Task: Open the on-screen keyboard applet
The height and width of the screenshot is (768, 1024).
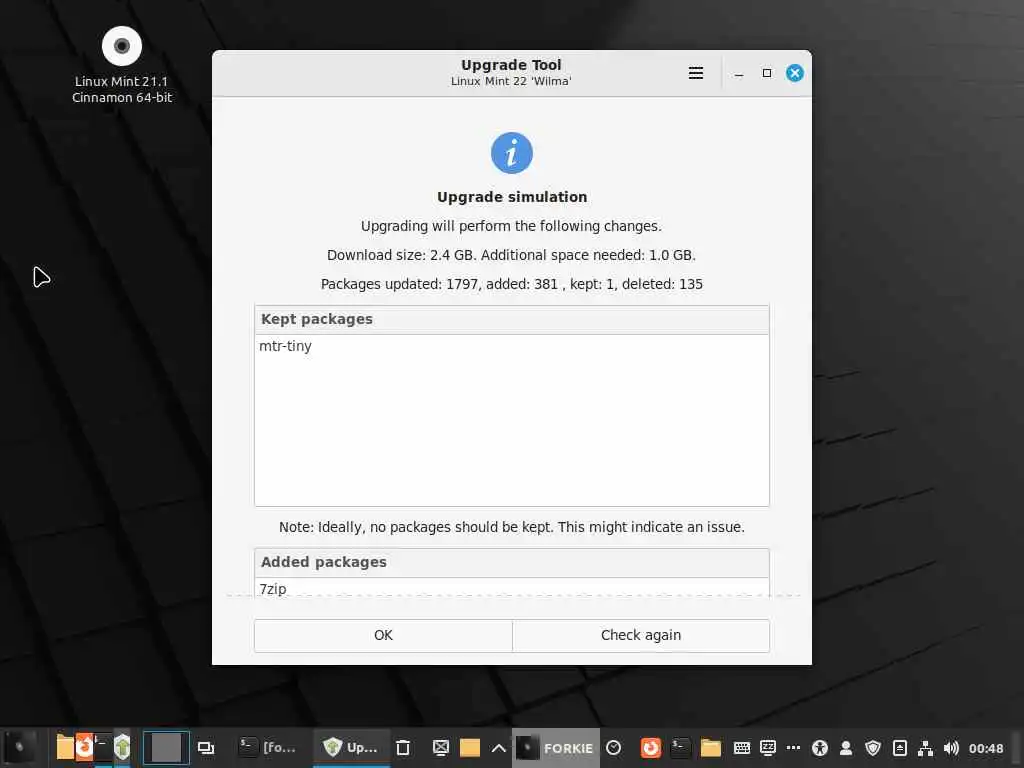Action: click(742, 748)
